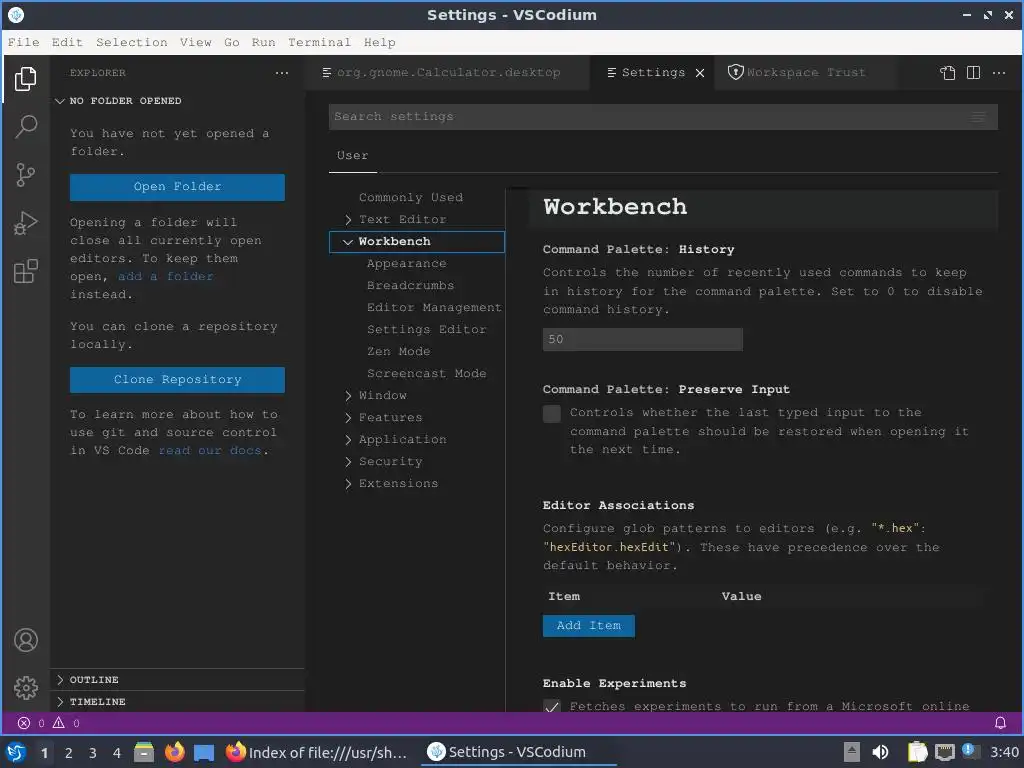Click the settings search filter icon
1024x768 pixels.
(x=978, y=117)
